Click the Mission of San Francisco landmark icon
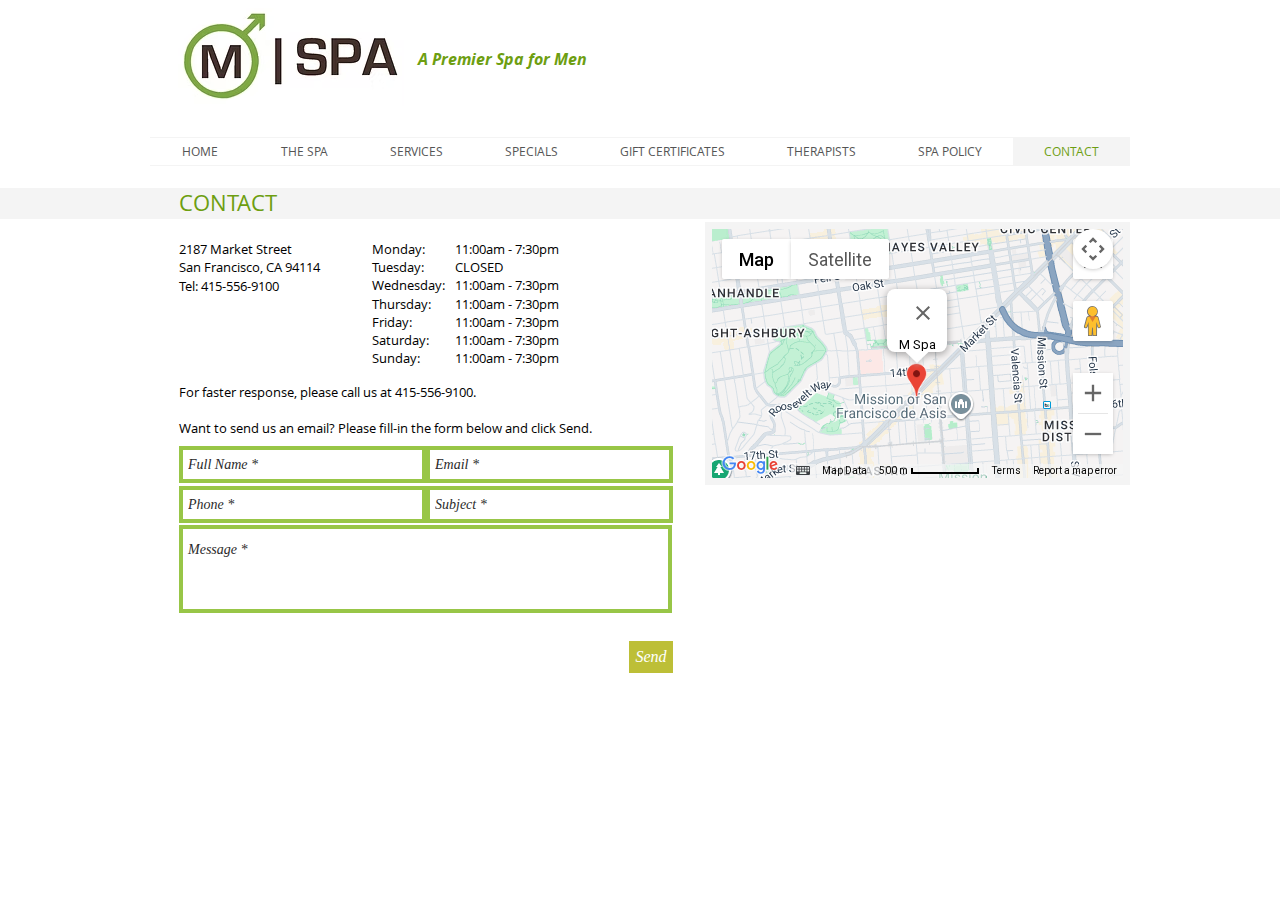Screen dimensions: 1280x900 click(961, 405)
